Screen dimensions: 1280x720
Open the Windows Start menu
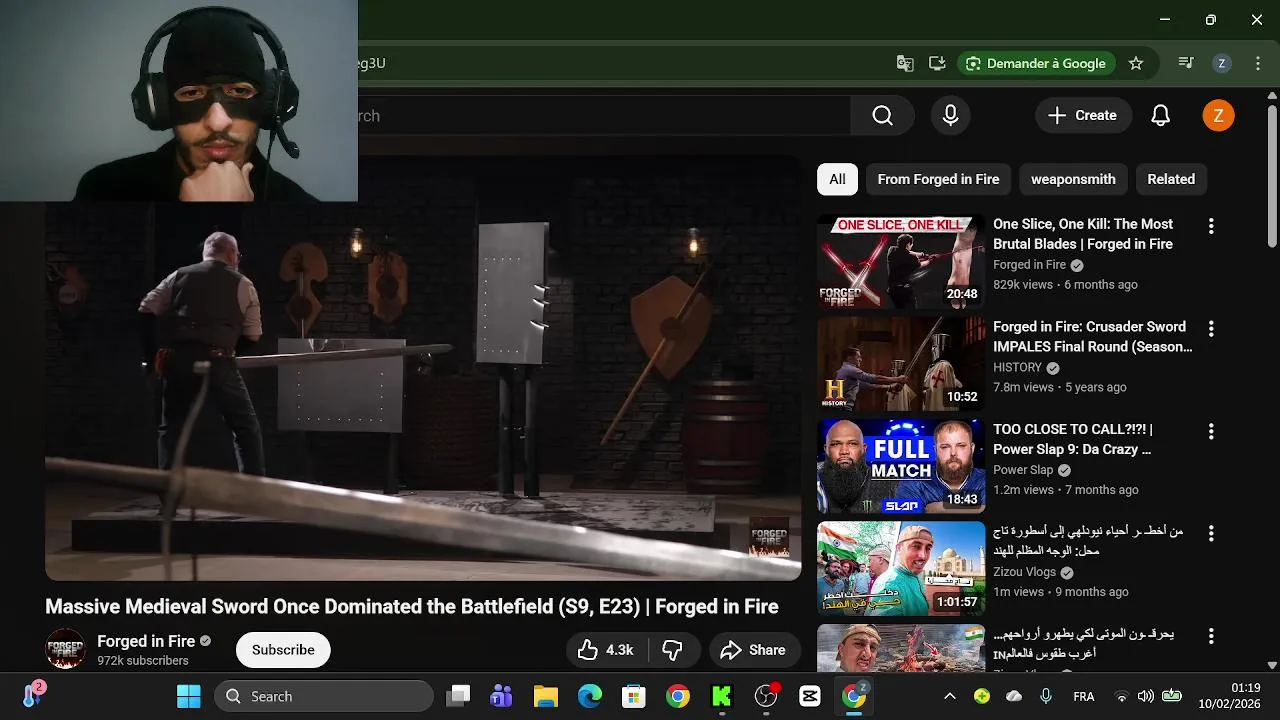[x=188, y=696]
